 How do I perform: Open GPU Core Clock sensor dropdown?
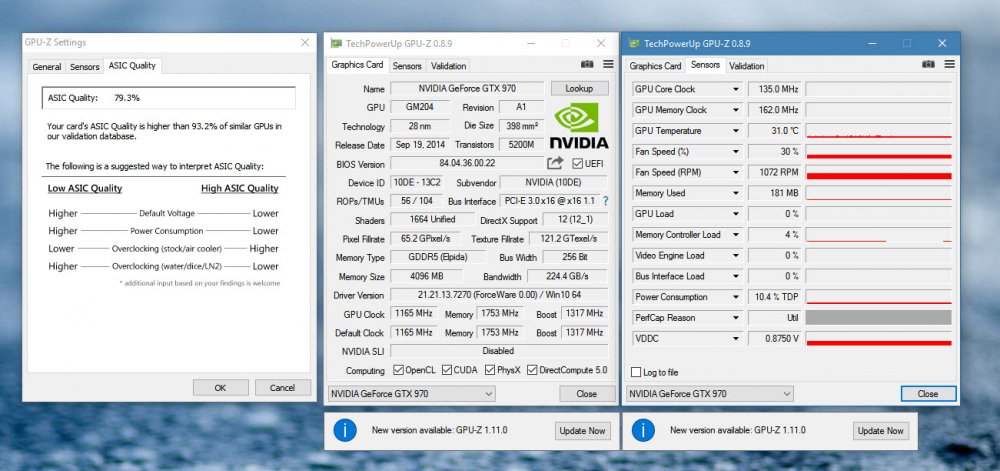coord(736,89)
